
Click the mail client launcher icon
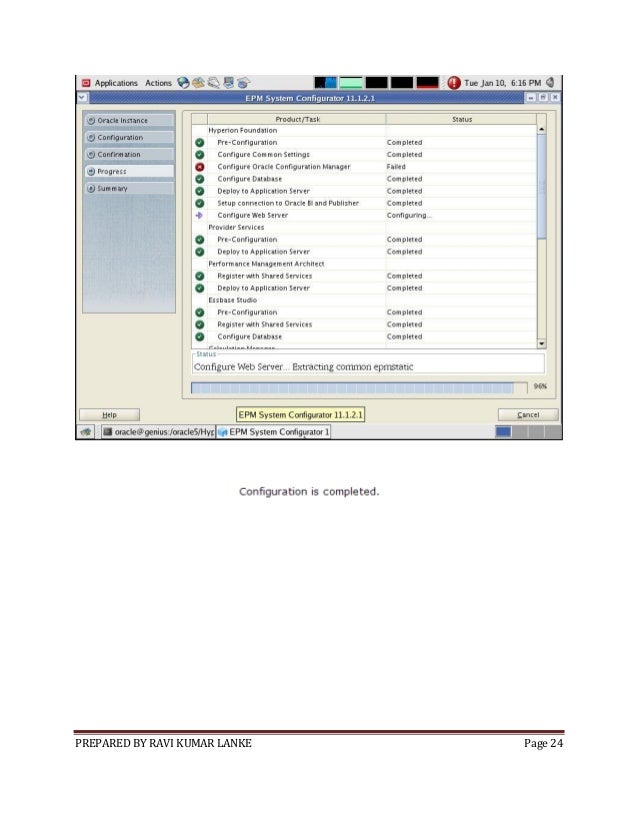click(198, 83)
